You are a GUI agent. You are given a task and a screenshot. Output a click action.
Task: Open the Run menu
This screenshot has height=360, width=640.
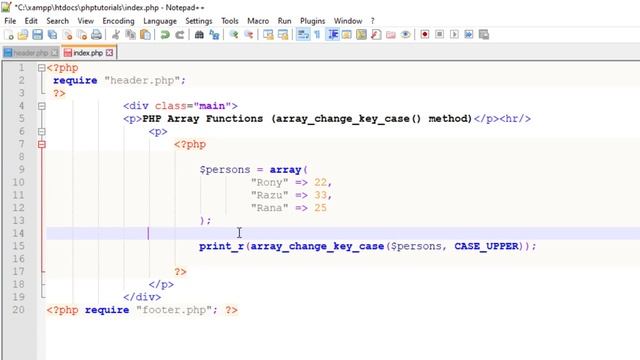coord(284,21)
